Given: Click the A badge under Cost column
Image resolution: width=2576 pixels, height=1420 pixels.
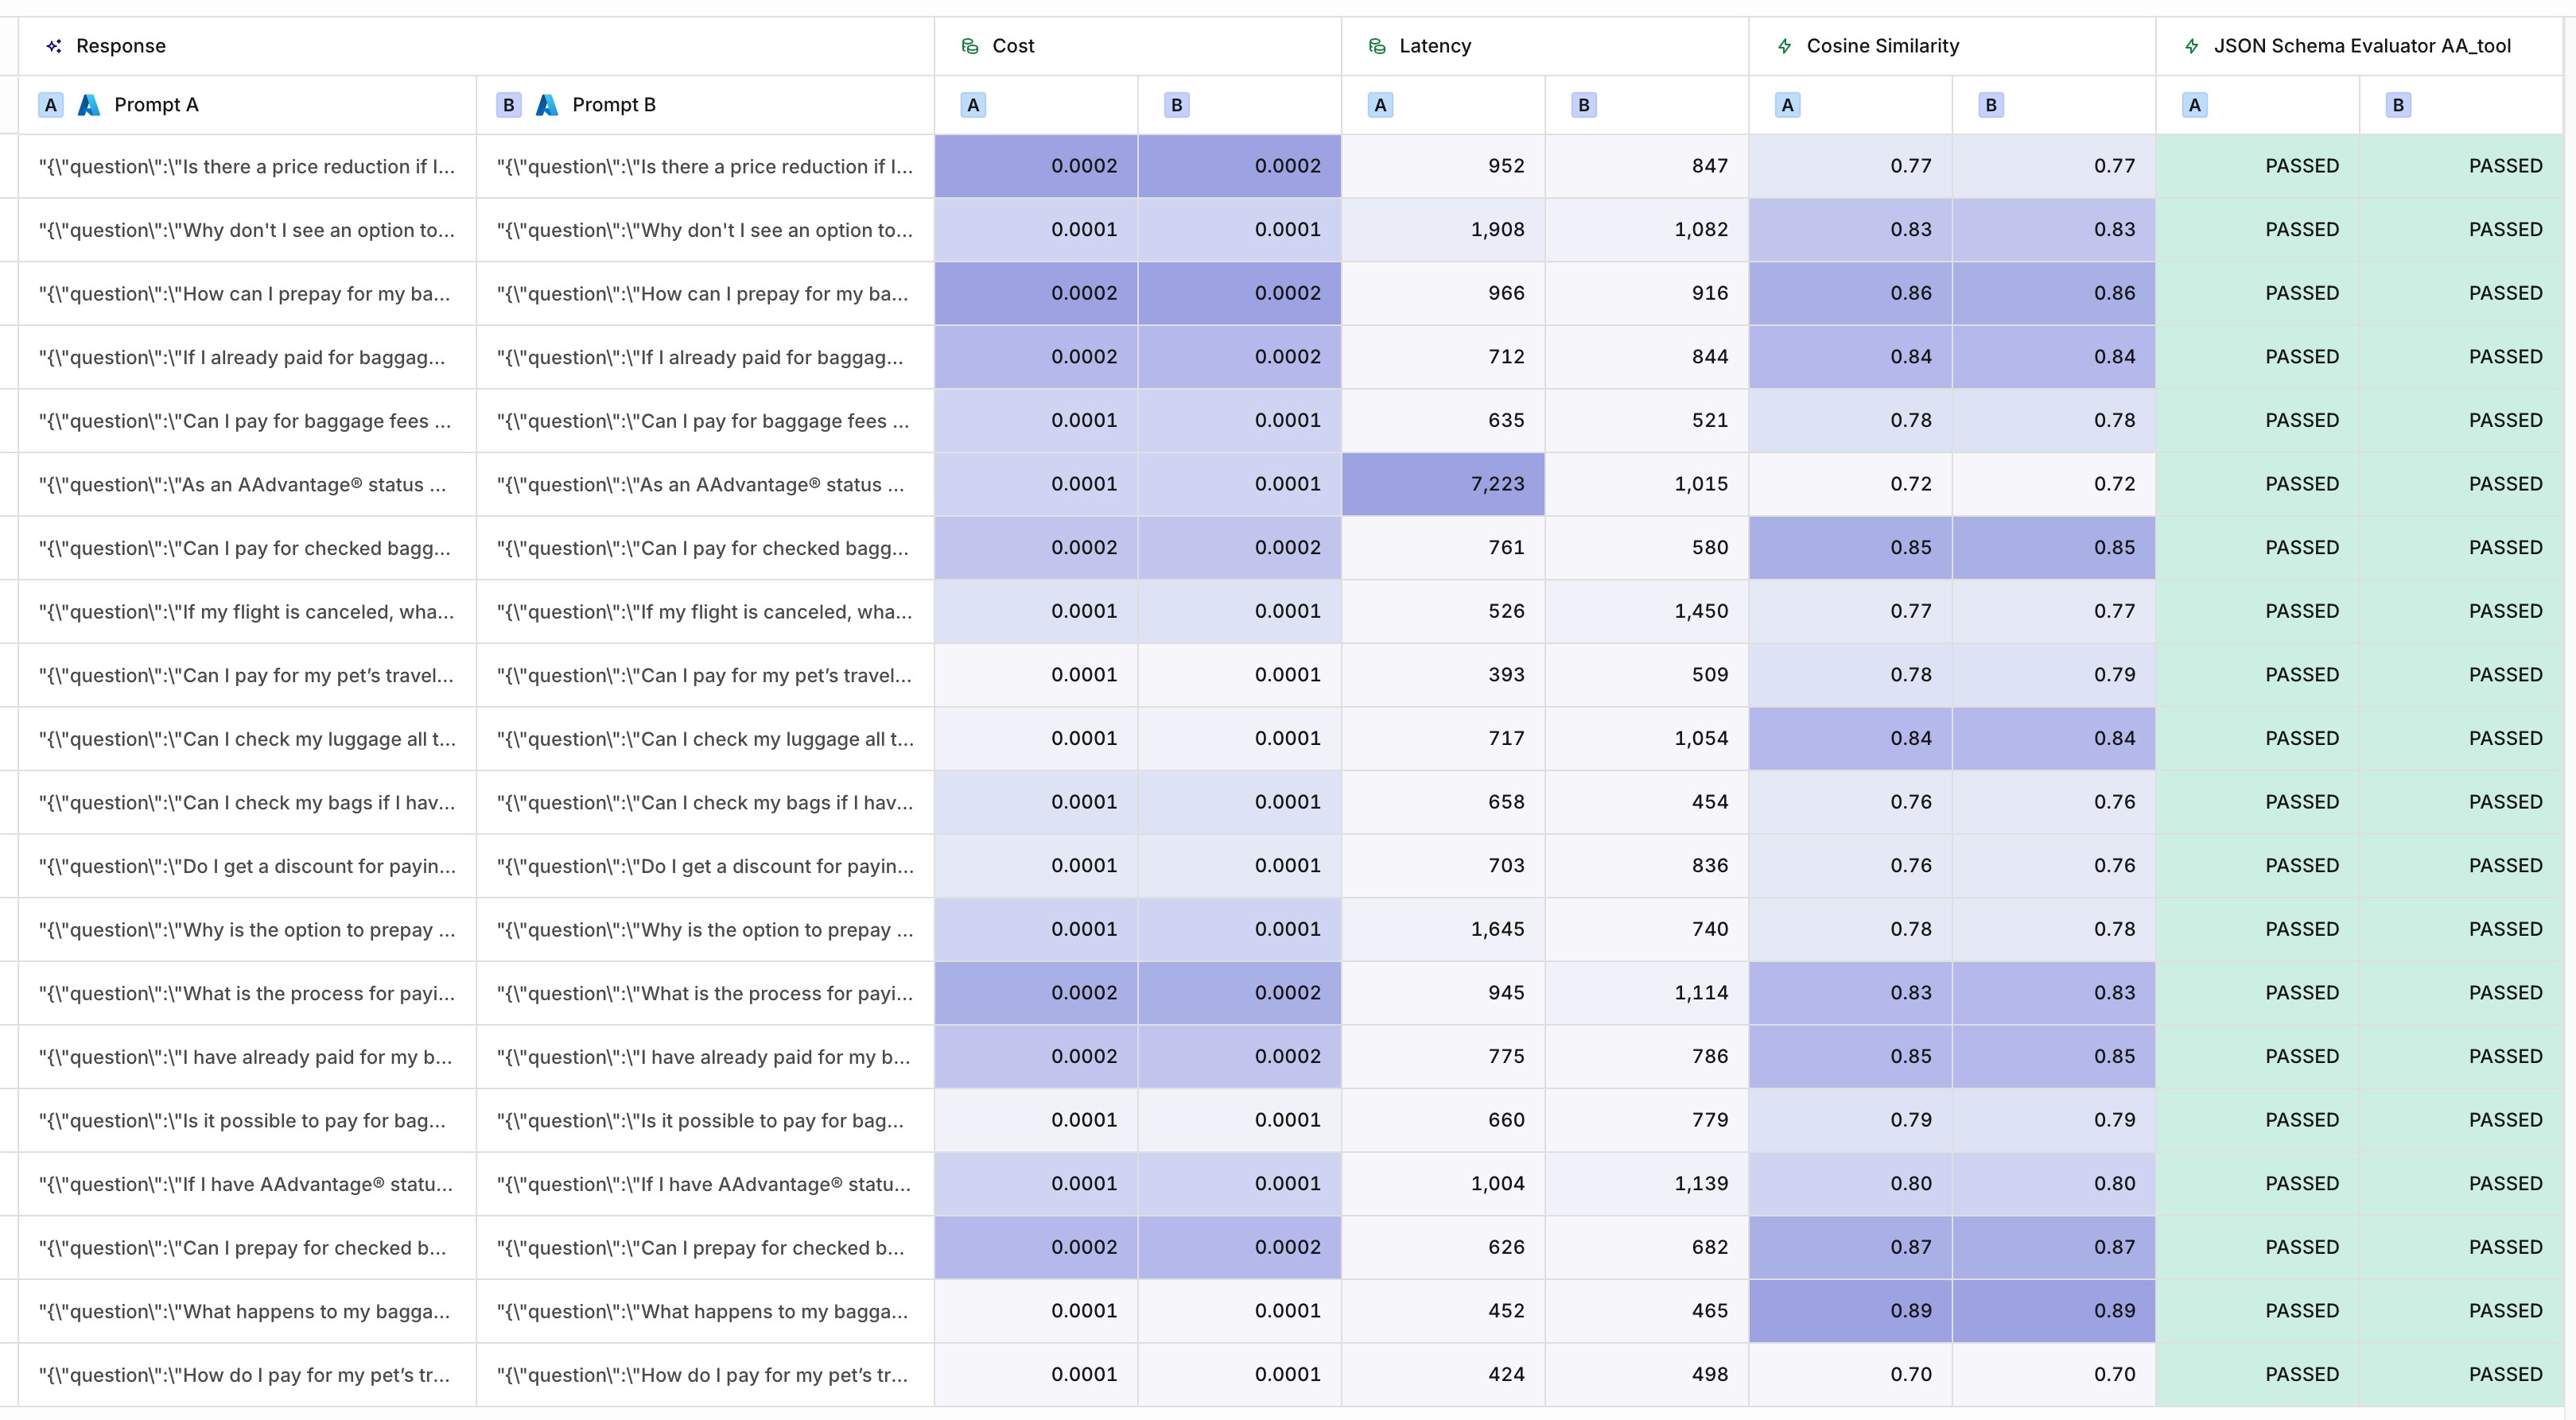Looking at the screenshot, I should click(973, 105).
